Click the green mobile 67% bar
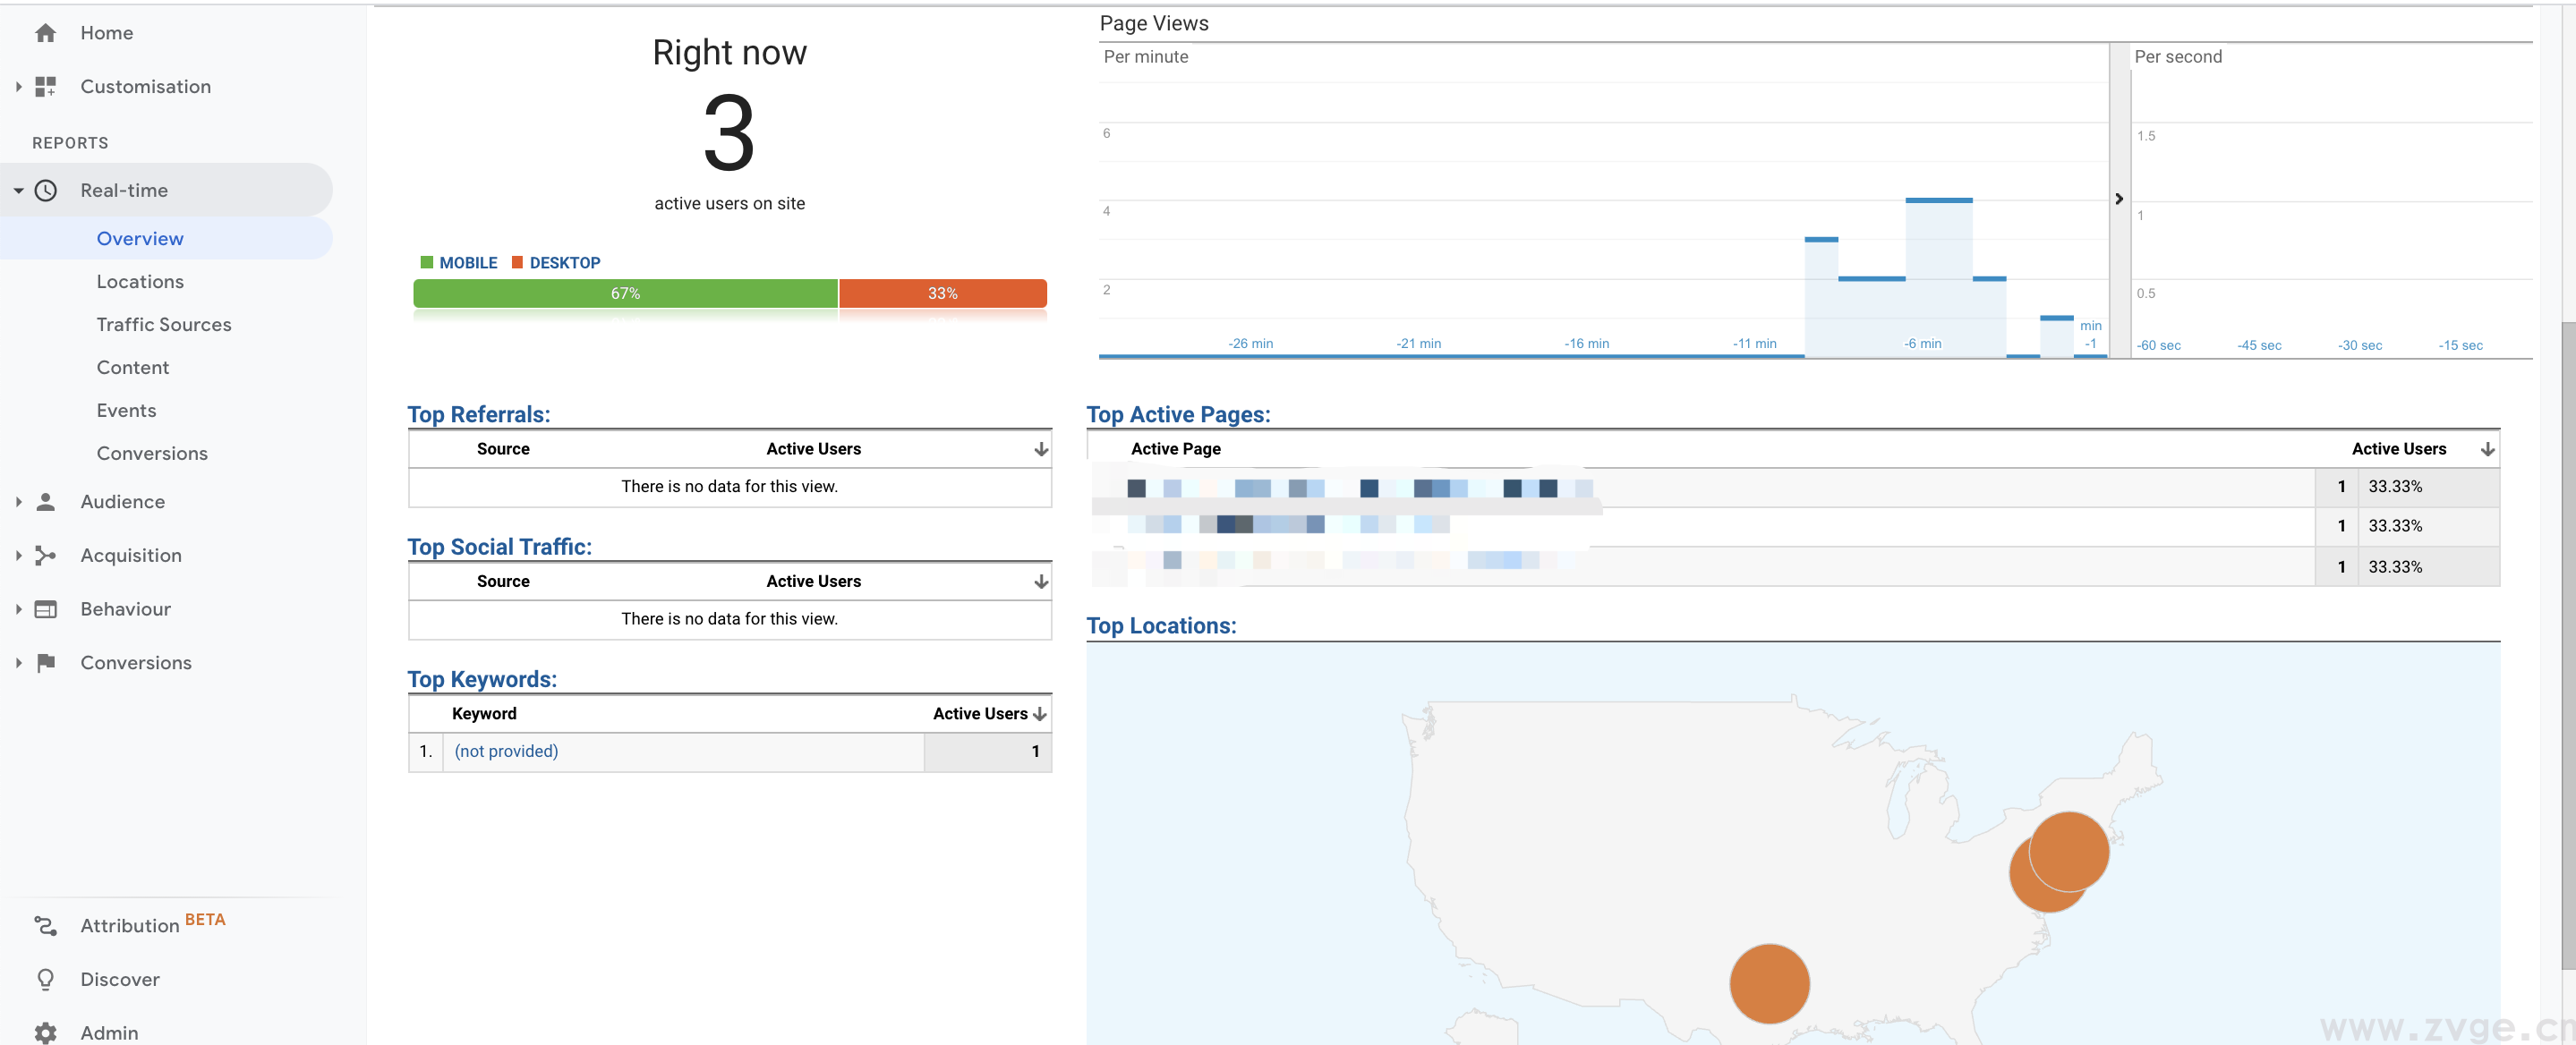This screenshot has height=1045, width=2576. pyautogui.click(x=625, y=293)
